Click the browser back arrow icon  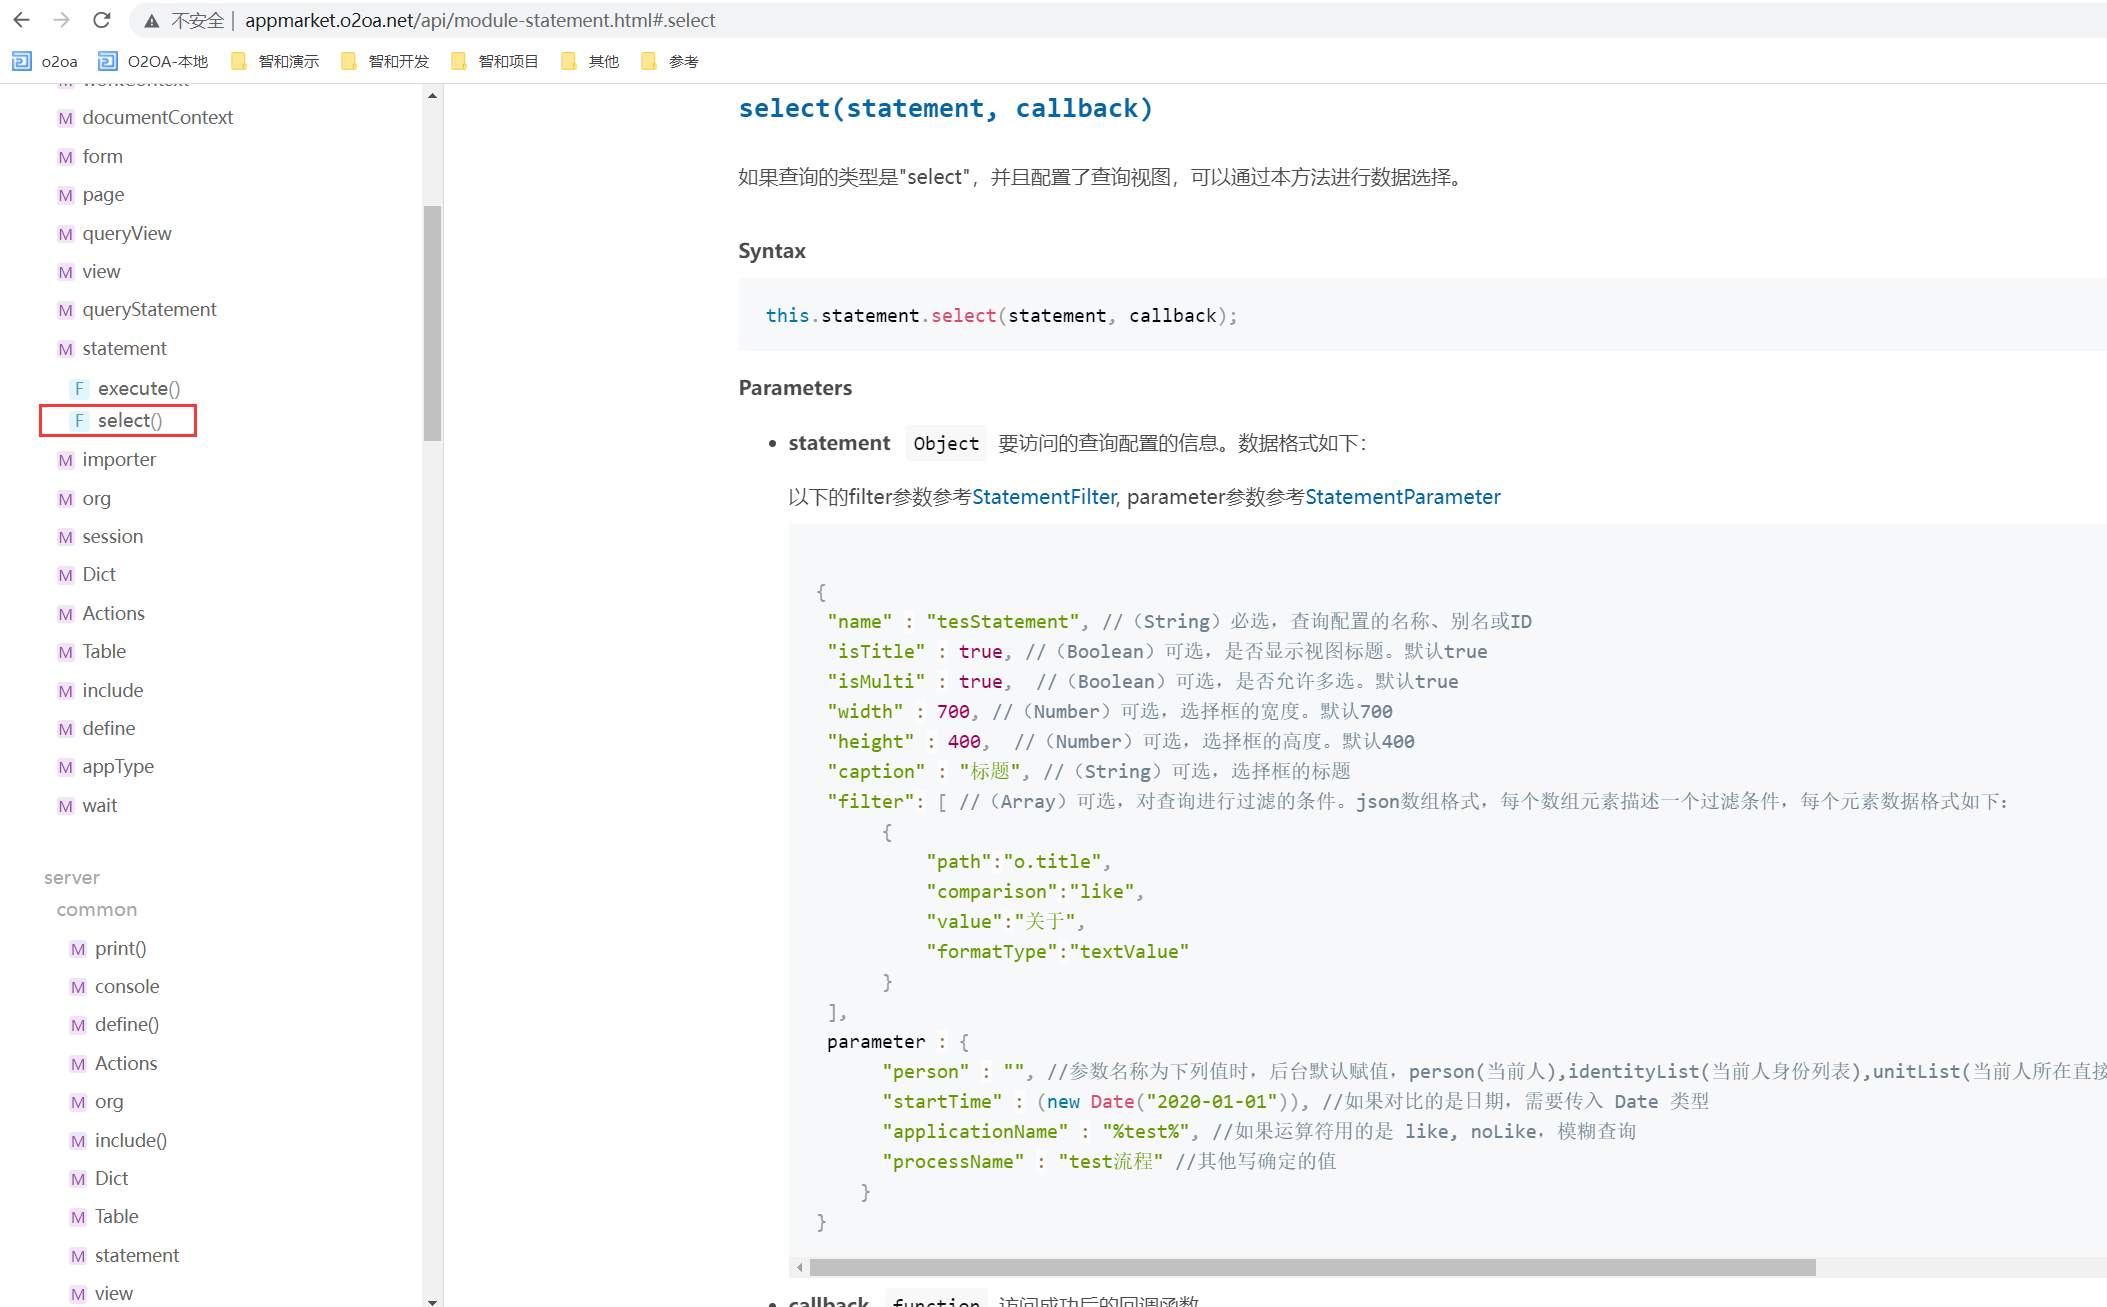click(21, 20)
